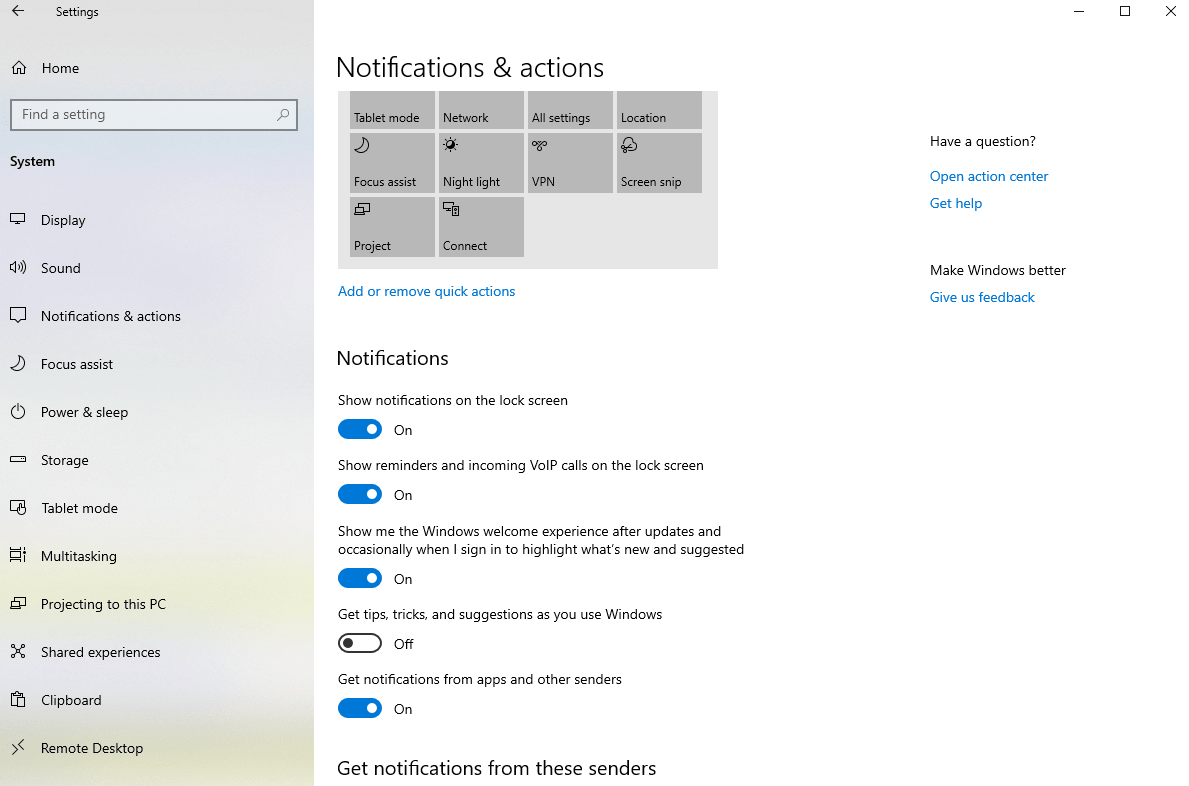Image resolution: width=1189 pixels, height=786 pixels.
Task: Click the Get notifications from these senders heading
Action: [497, 768]
